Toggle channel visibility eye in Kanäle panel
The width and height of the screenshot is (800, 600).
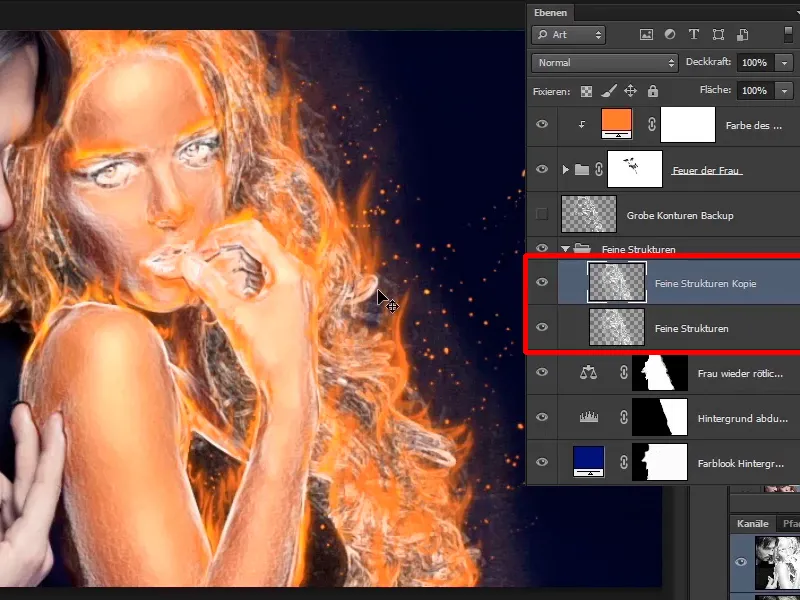pos(741,562)
